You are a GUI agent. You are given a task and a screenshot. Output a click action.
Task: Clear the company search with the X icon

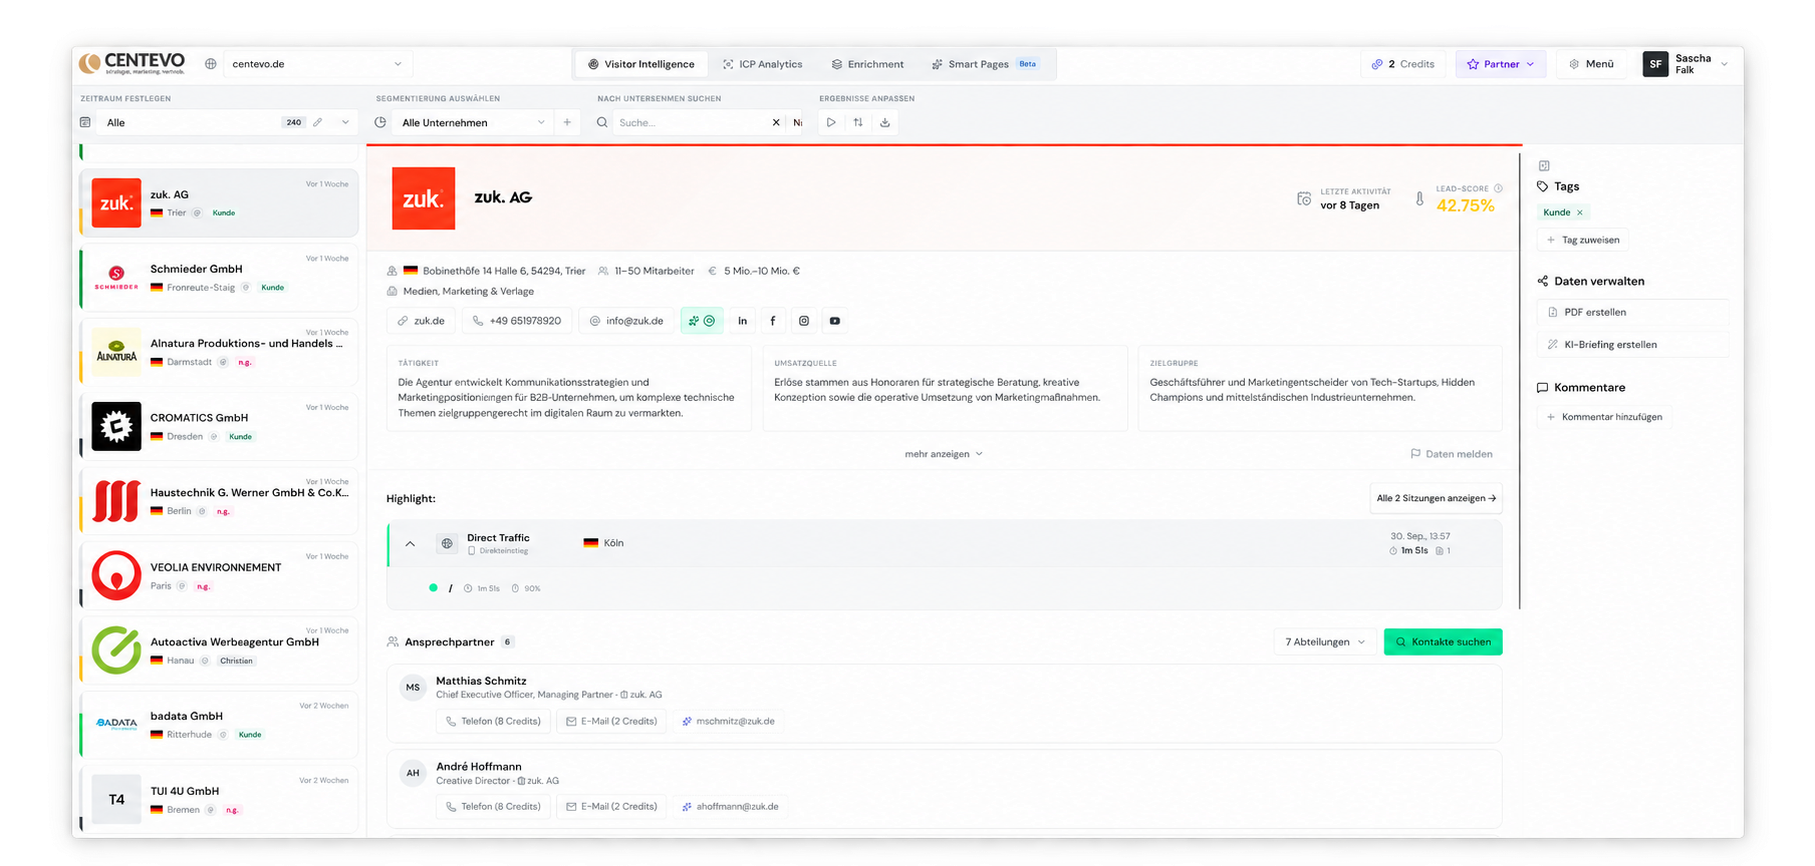coord(776,122)
